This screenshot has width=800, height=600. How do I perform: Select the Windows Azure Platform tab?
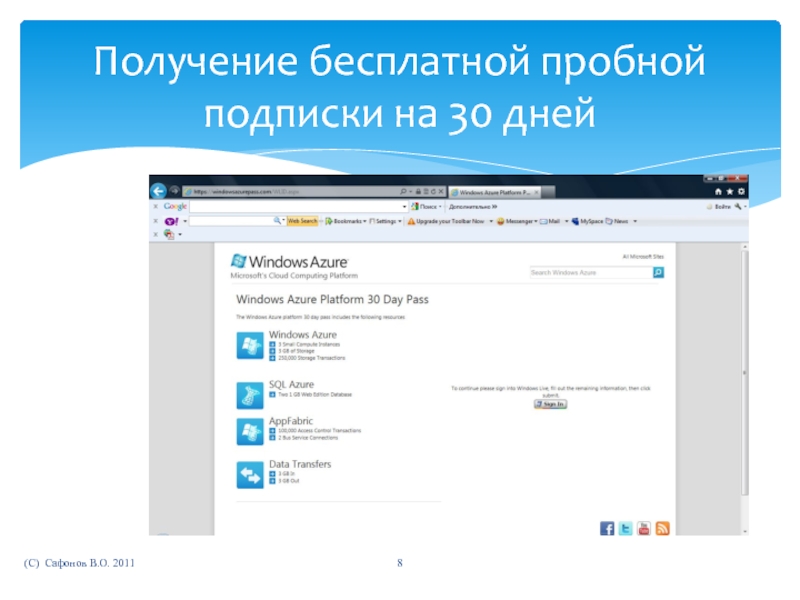pyautogui.click(x=494, y=191)
